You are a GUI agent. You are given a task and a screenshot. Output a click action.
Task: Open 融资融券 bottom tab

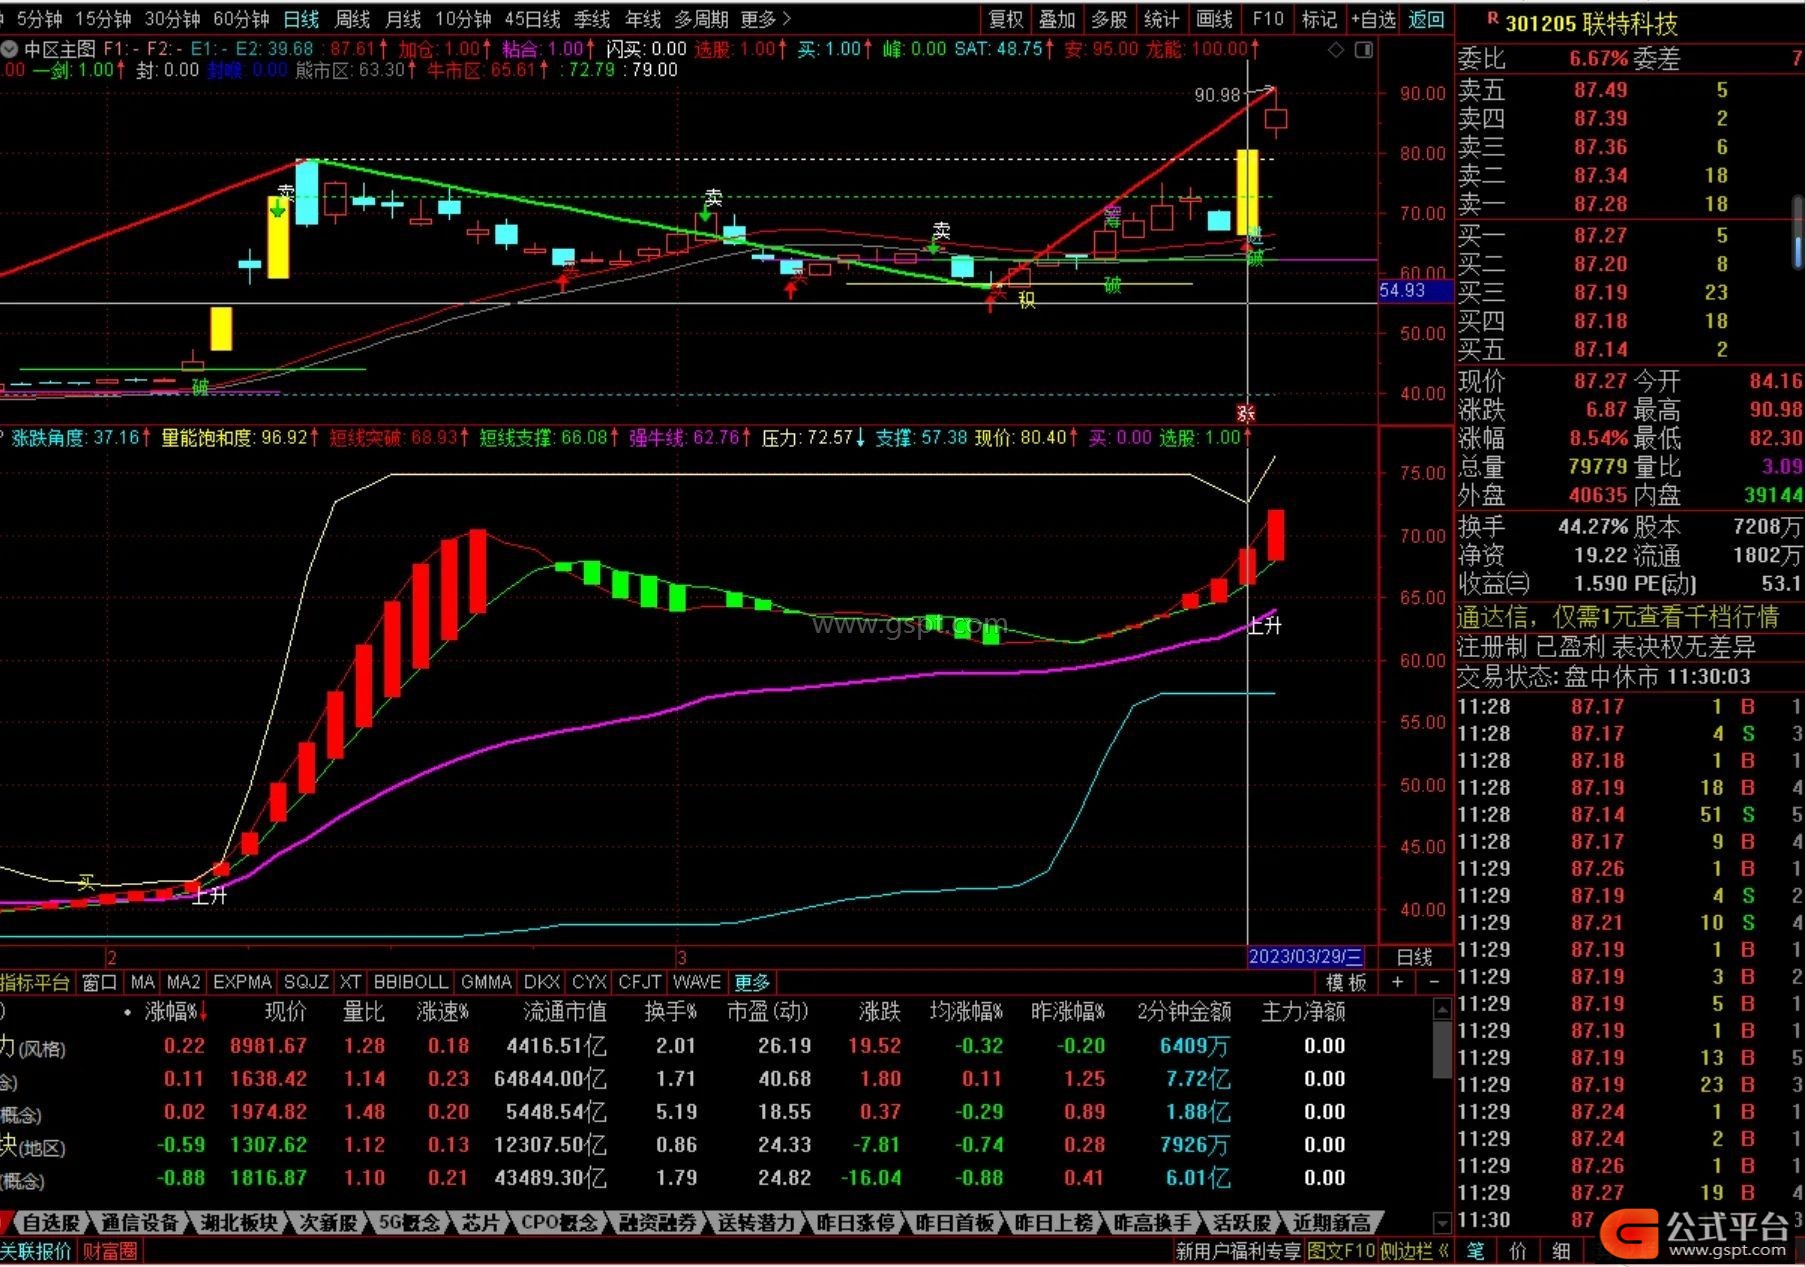pyautogui.click(x=657, y=1223)
